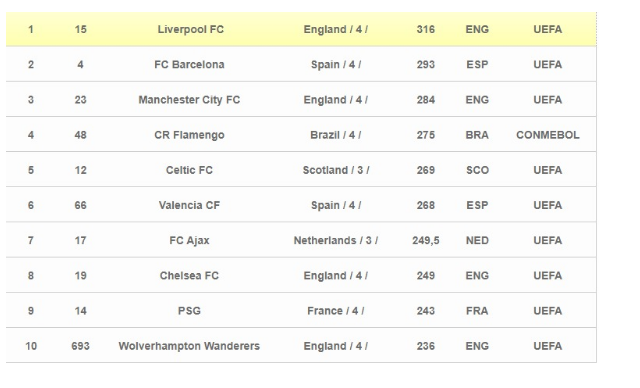
Task: Click previous rank 693 for Wolverhampton
Action: [80, 346]
